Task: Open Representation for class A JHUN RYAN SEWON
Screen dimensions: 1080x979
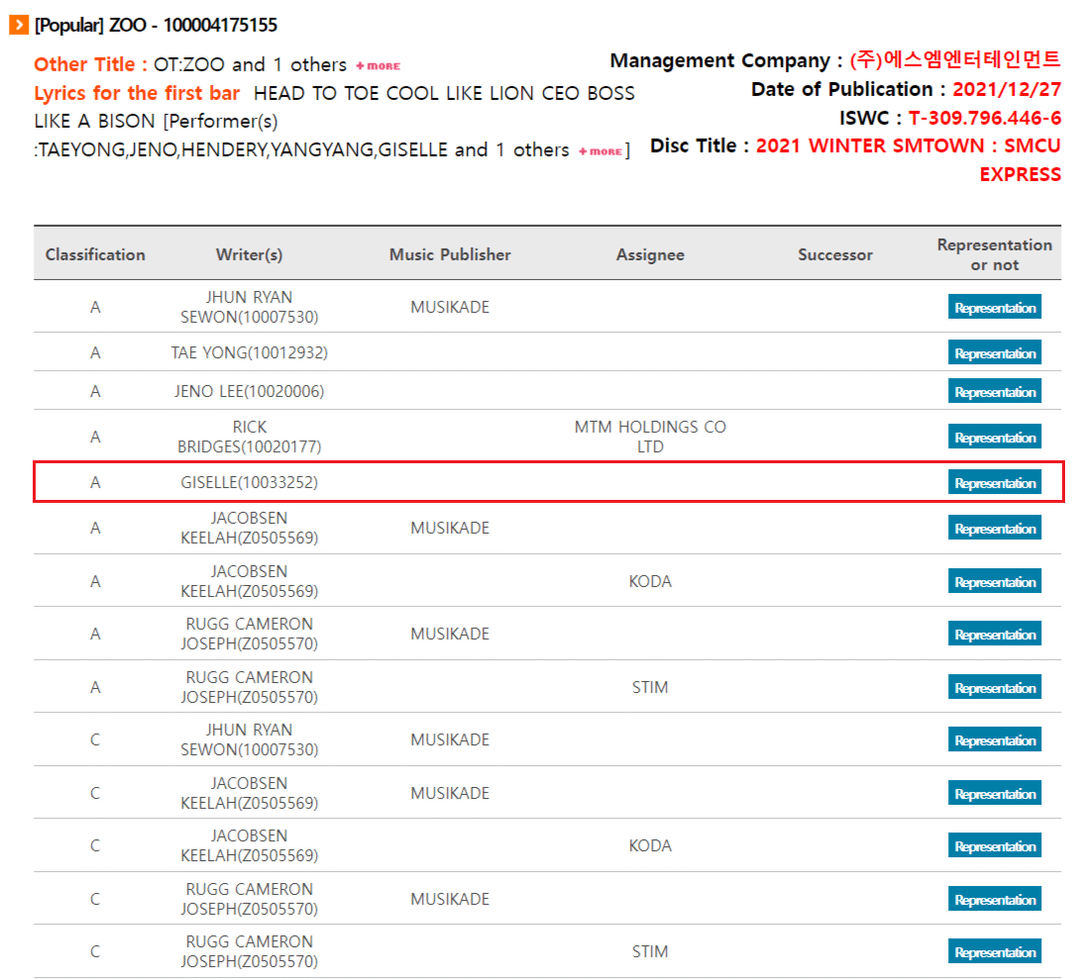Action: point(994,308)
